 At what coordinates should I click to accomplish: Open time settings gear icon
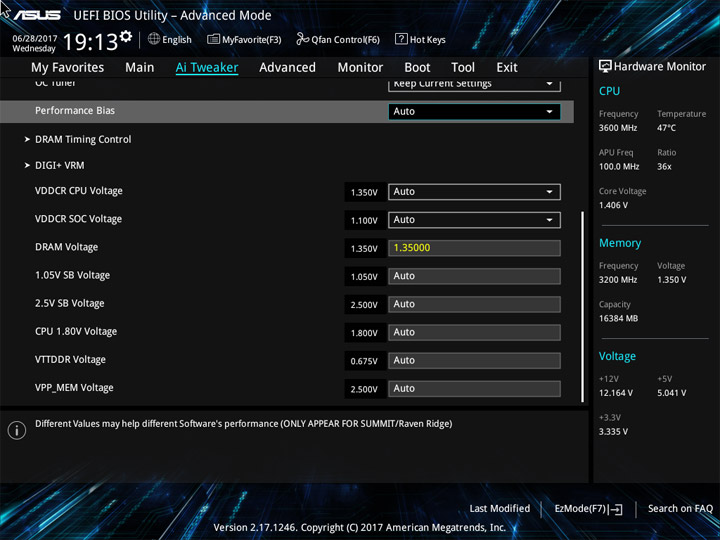tap(126, 36)
